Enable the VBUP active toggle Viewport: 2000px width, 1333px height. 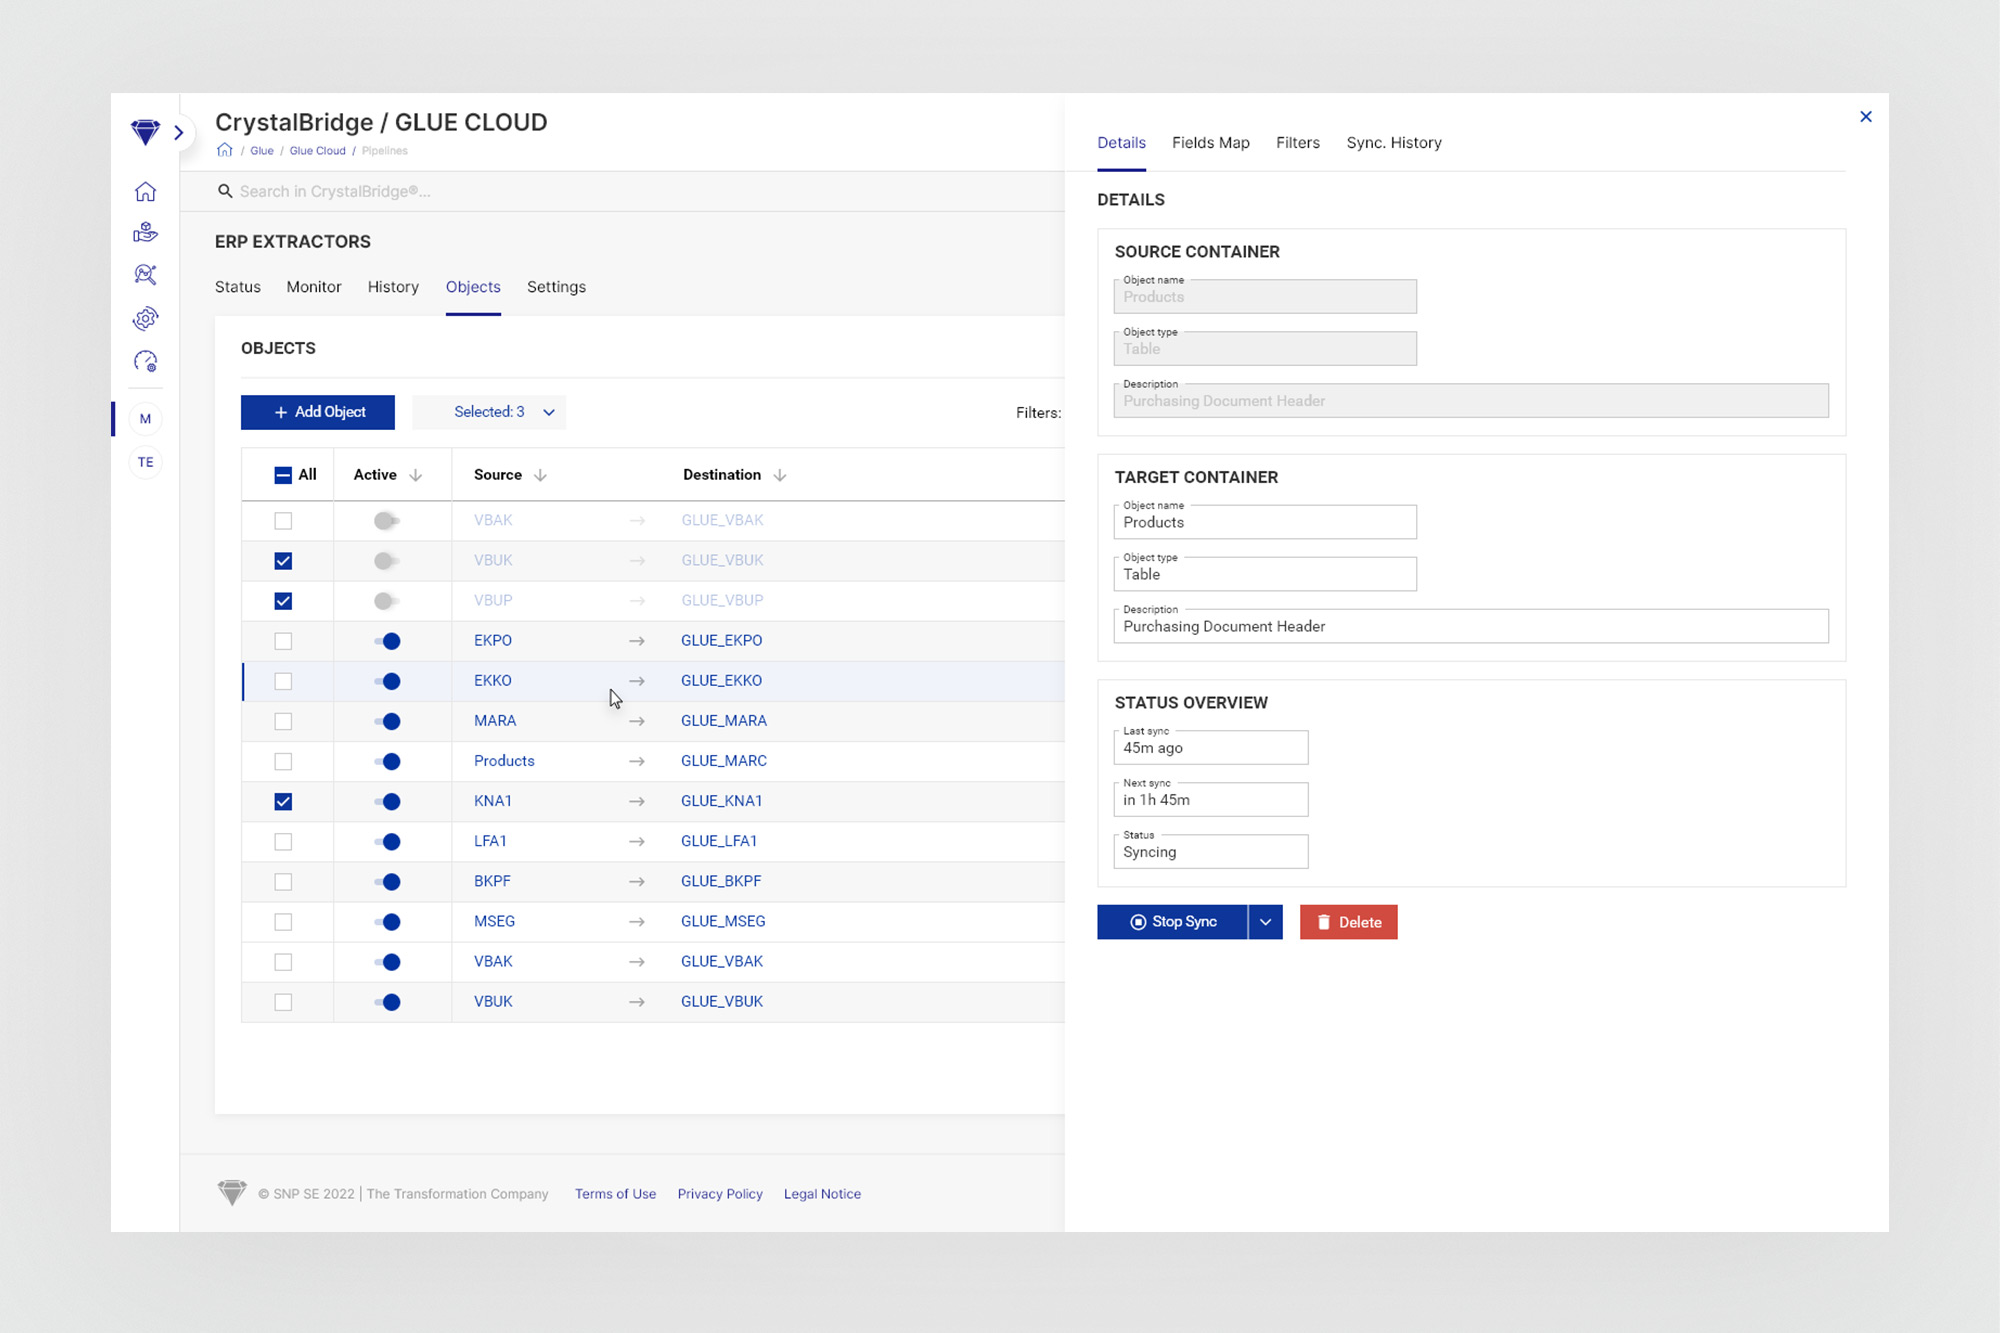pos(386,601)
